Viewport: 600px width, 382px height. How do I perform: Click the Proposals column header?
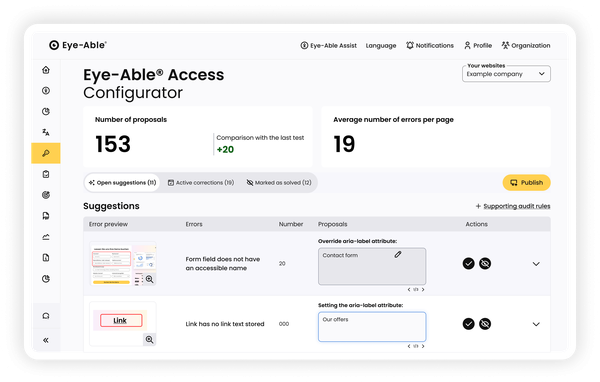point(333,224)
